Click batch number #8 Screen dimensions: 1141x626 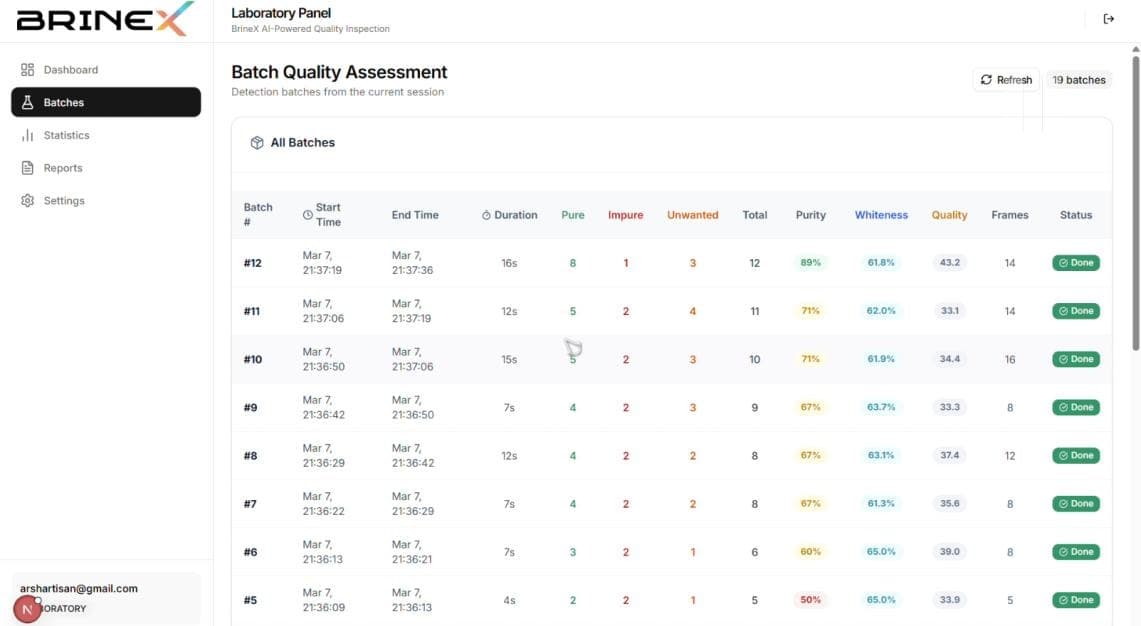pos(250,456)
